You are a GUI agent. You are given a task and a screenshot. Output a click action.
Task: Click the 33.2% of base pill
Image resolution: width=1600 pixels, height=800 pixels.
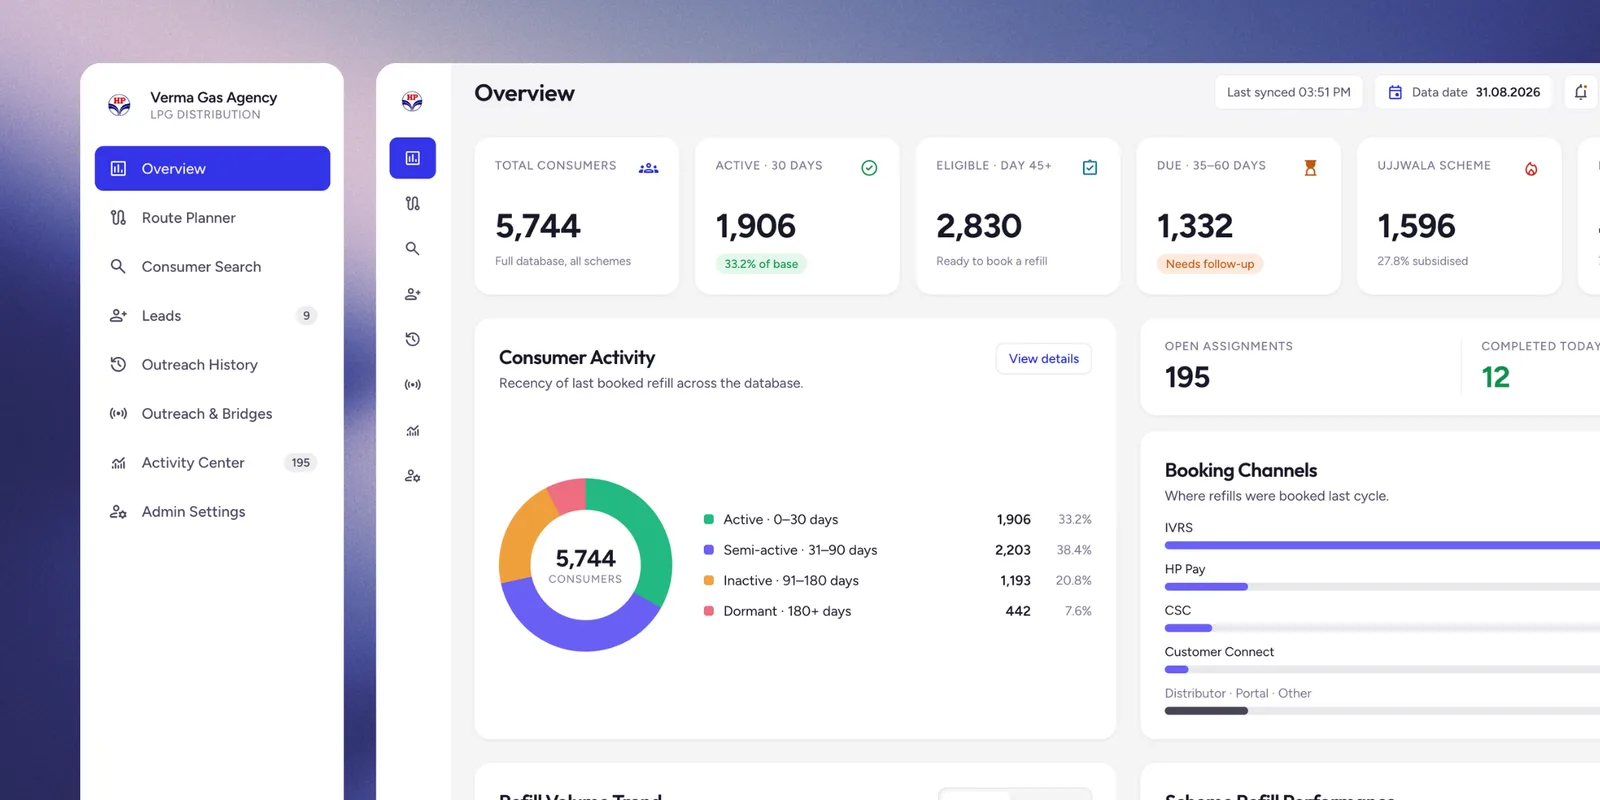tap(761, 264)
